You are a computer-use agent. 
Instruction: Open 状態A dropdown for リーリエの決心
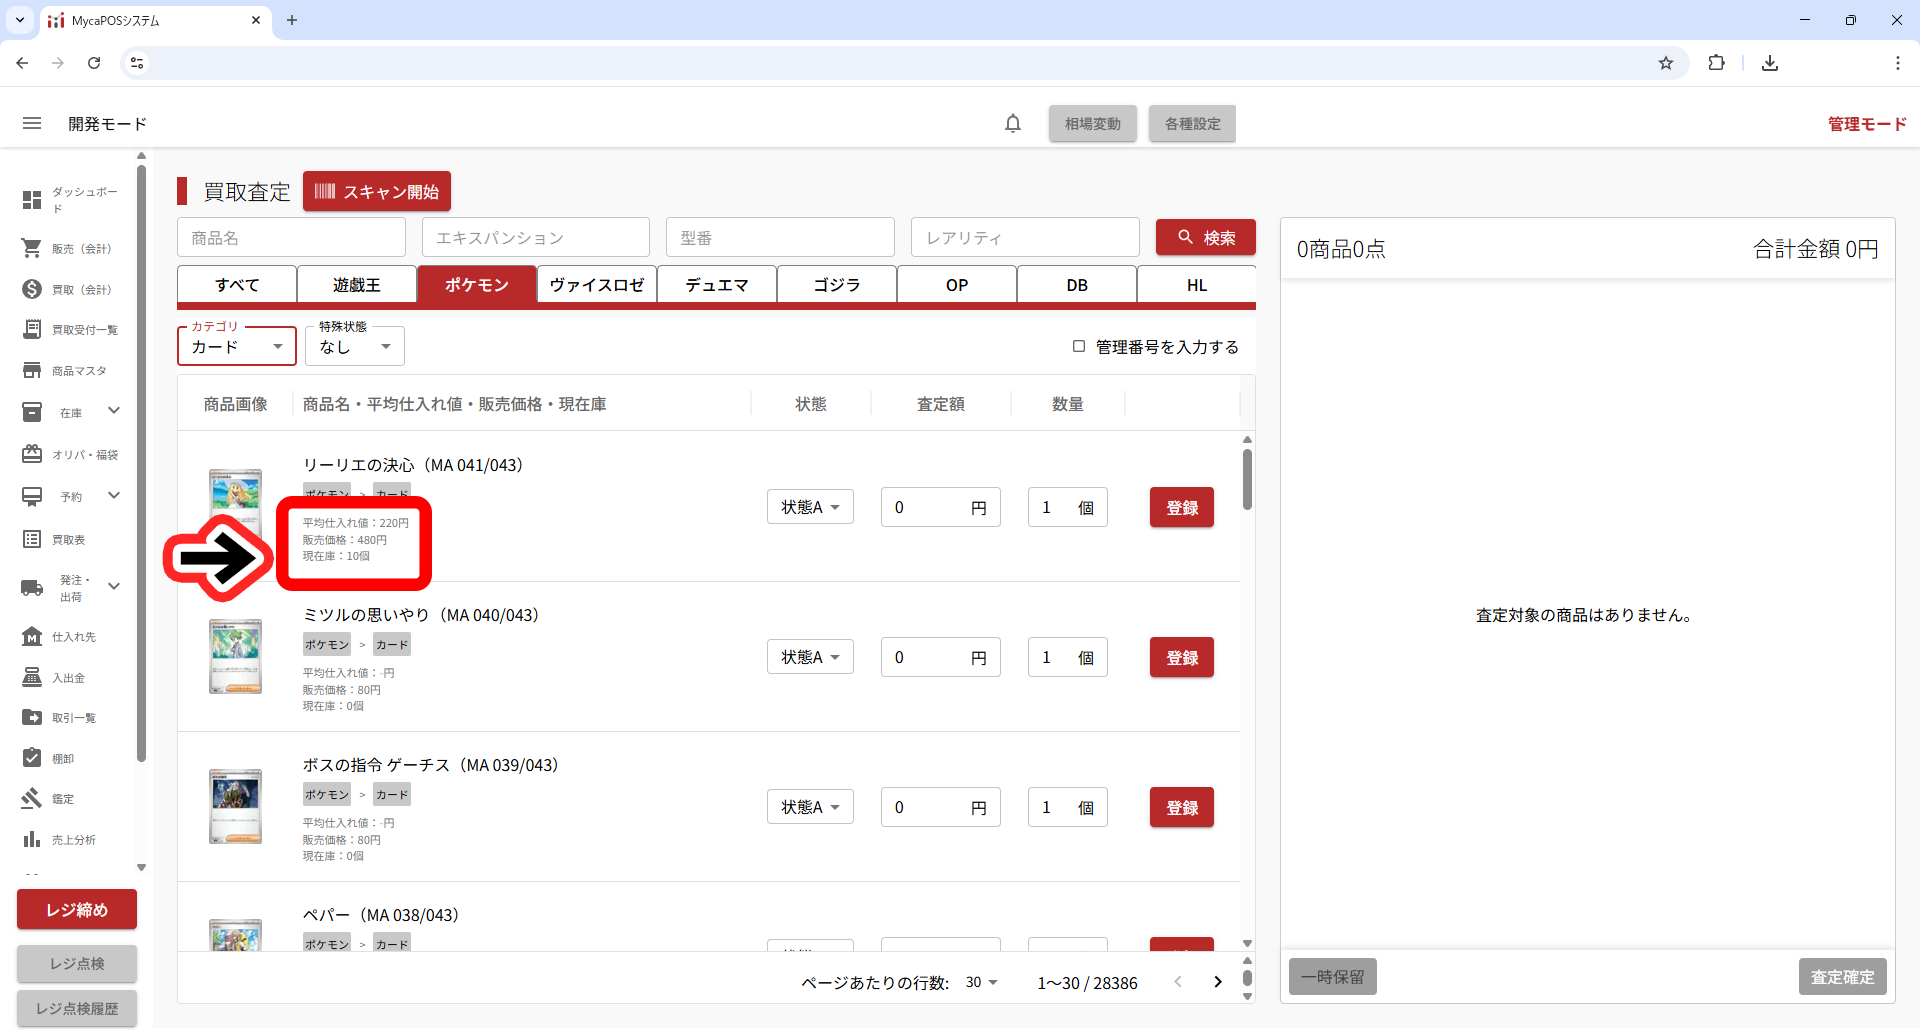[x=810, y=507]
